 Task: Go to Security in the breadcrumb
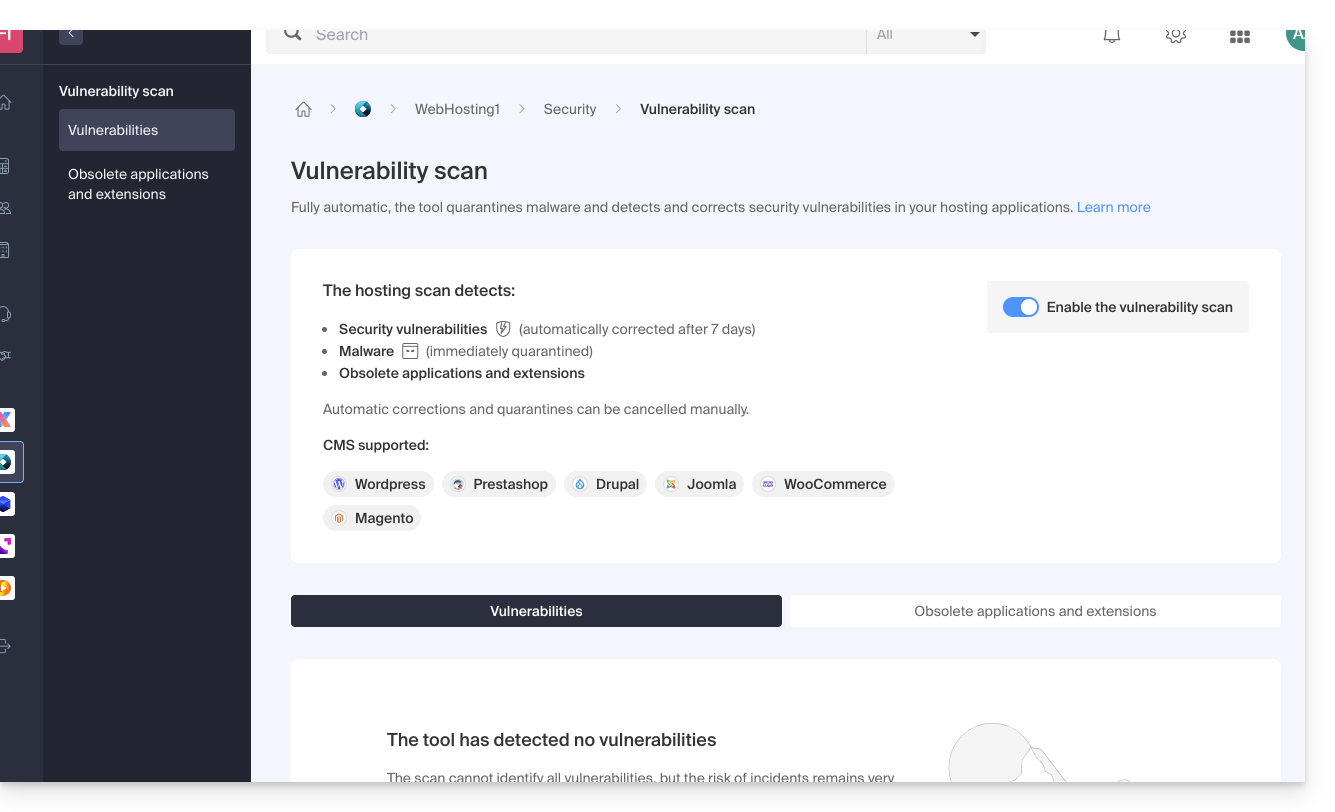tap(570, 109)
